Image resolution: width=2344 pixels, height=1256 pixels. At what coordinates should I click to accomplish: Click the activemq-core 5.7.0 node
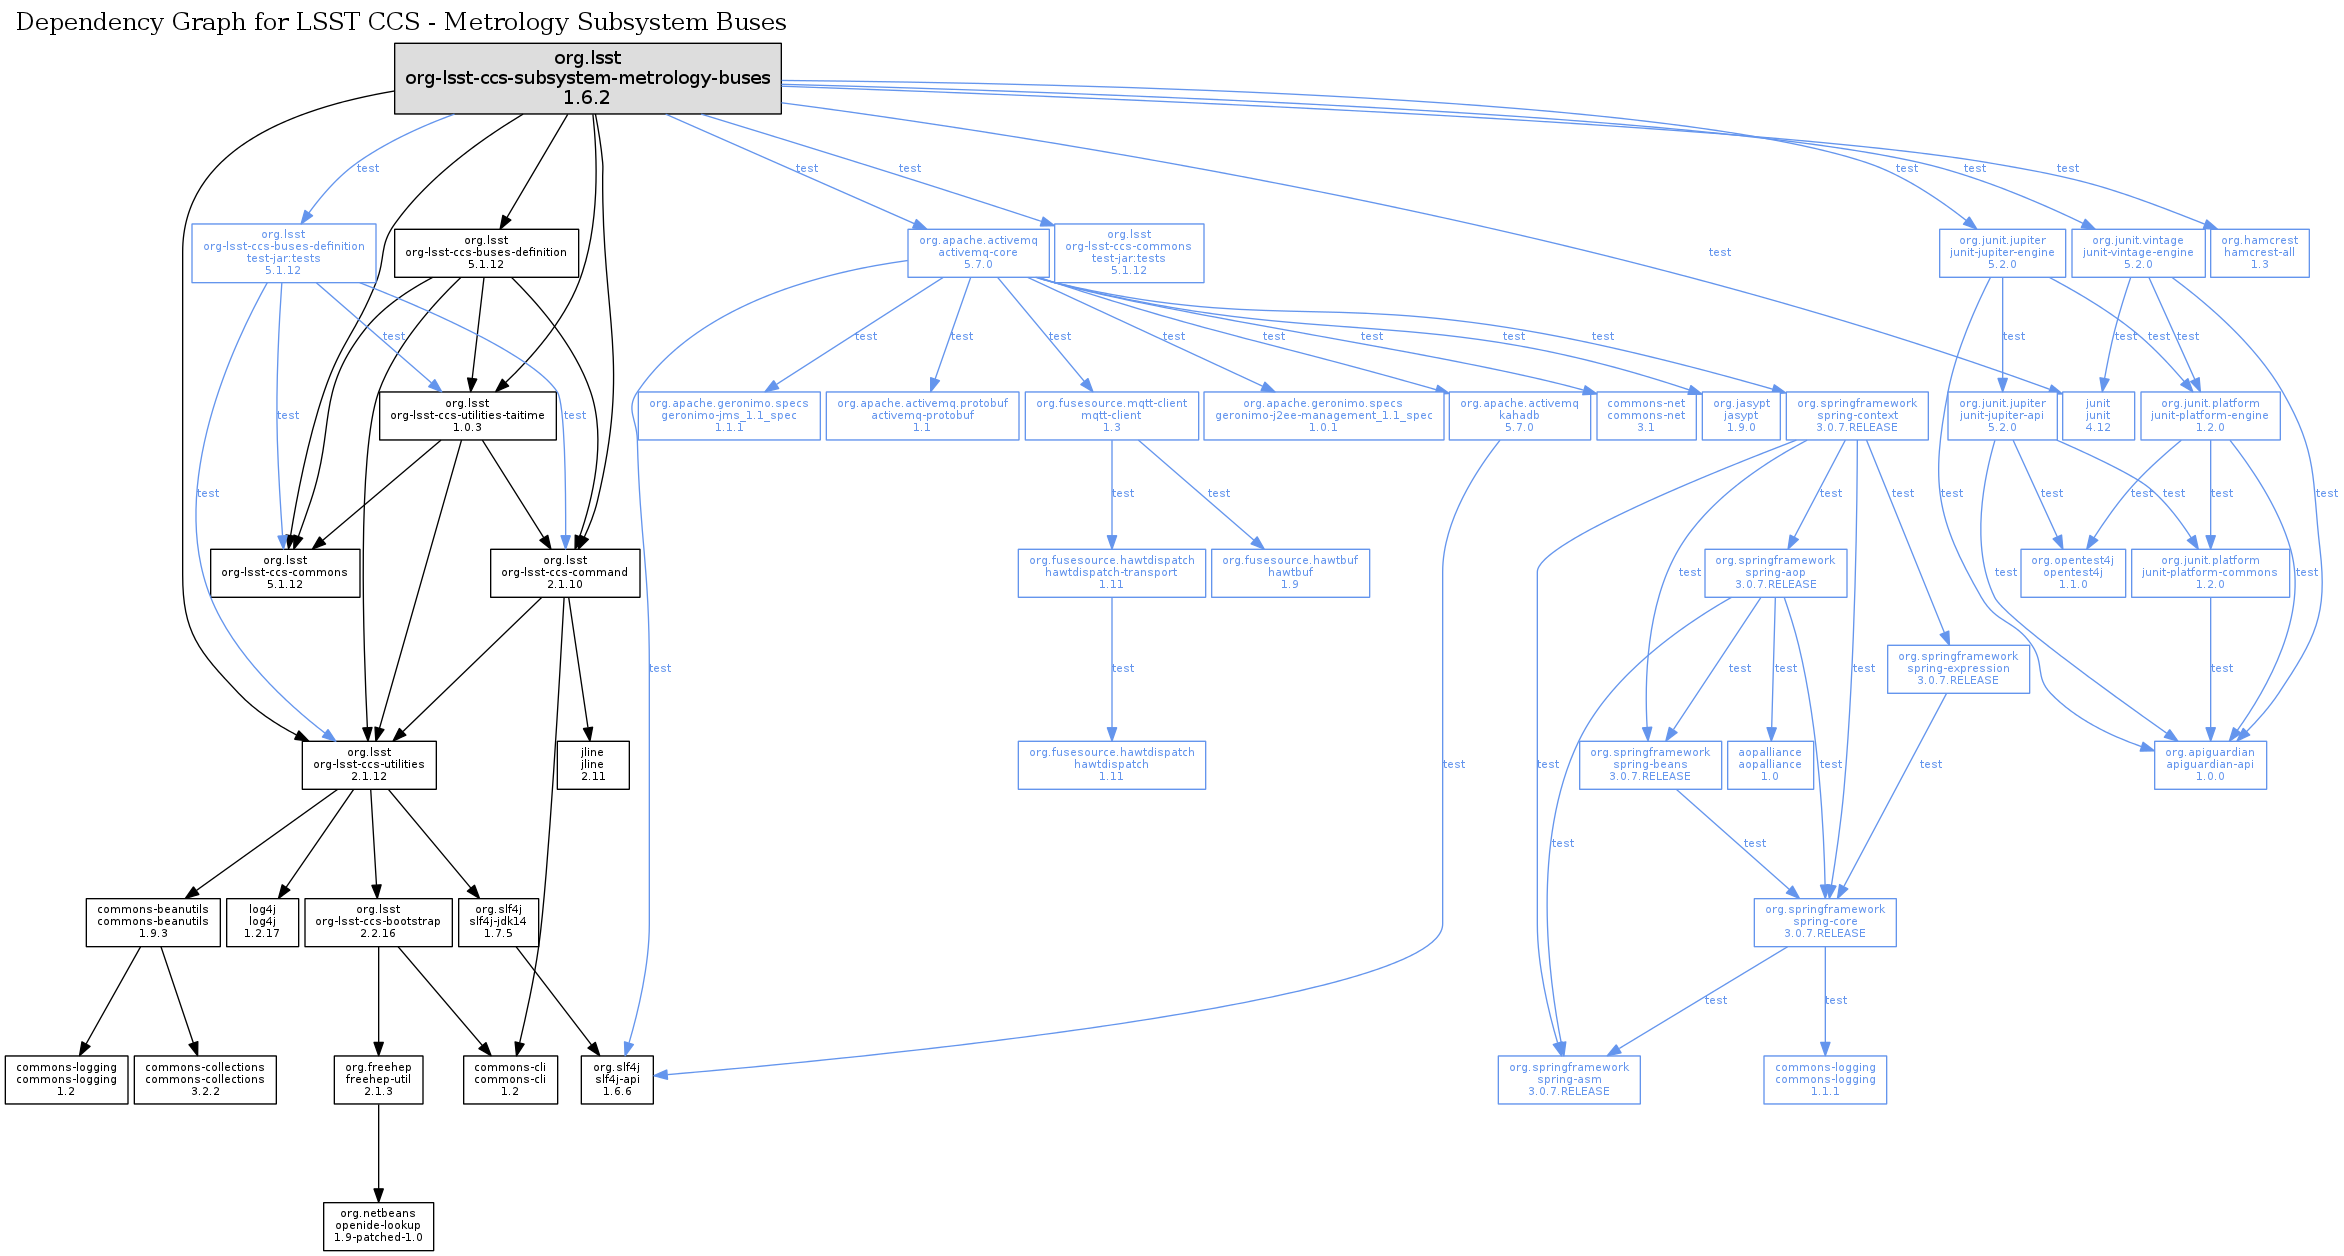(x=978, y=252)
